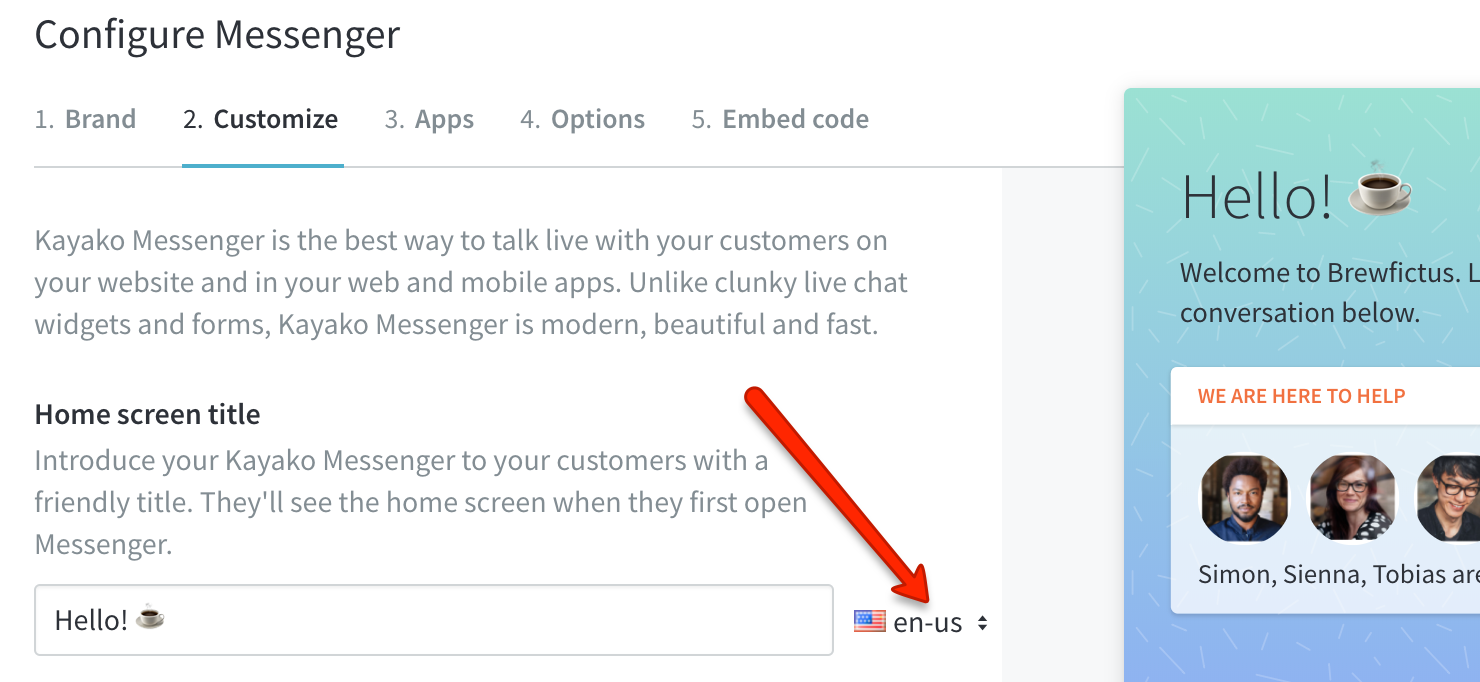Click the "WE ARE HERE TO HELP" card header
This screenshot has width=1480, height=682.
coord(1301,396)
